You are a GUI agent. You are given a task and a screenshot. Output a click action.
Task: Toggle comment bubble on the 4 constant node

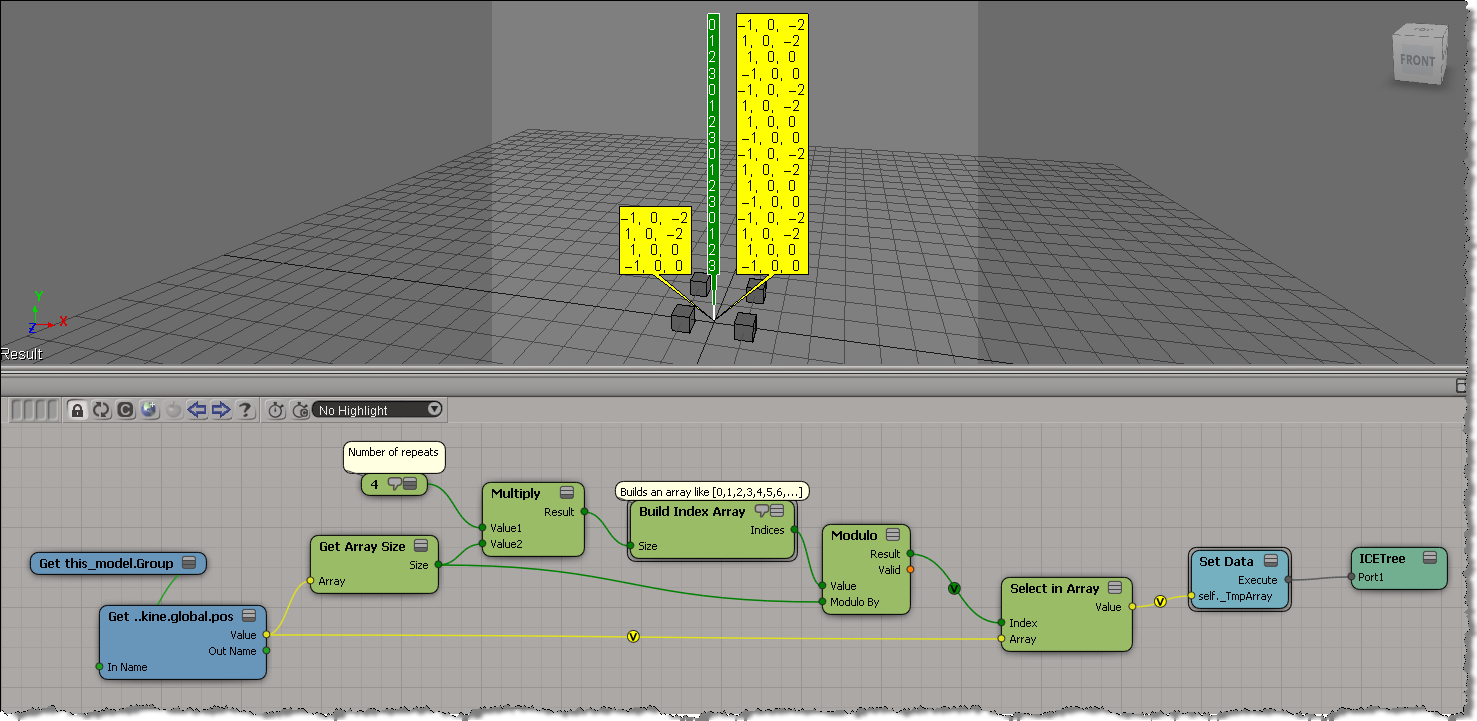pyautogui.click(x=394, y=484)
